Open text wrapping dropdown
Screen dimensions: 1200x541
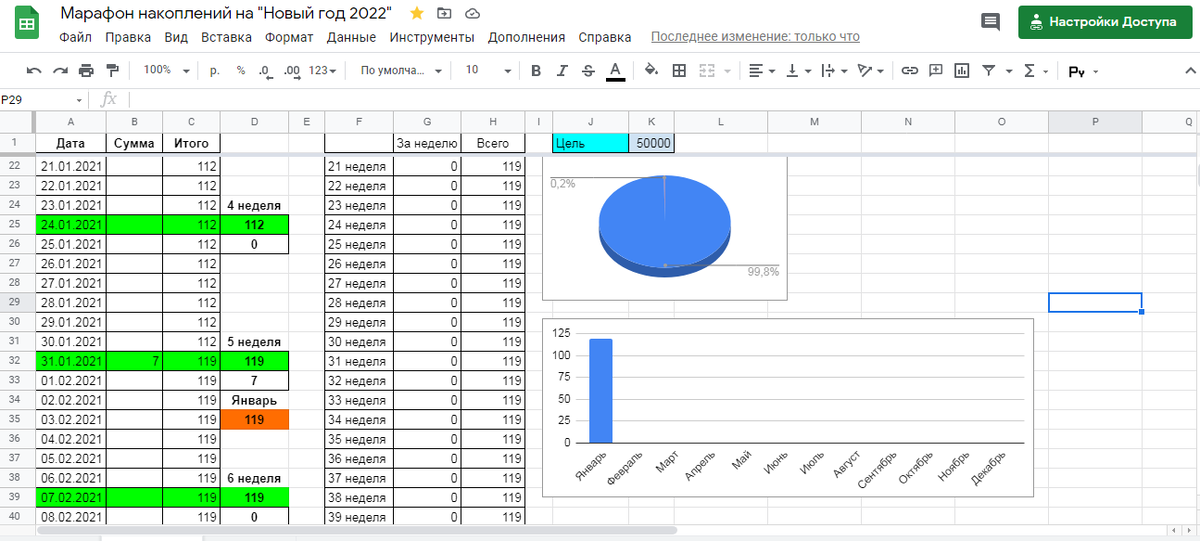[833, 71]
